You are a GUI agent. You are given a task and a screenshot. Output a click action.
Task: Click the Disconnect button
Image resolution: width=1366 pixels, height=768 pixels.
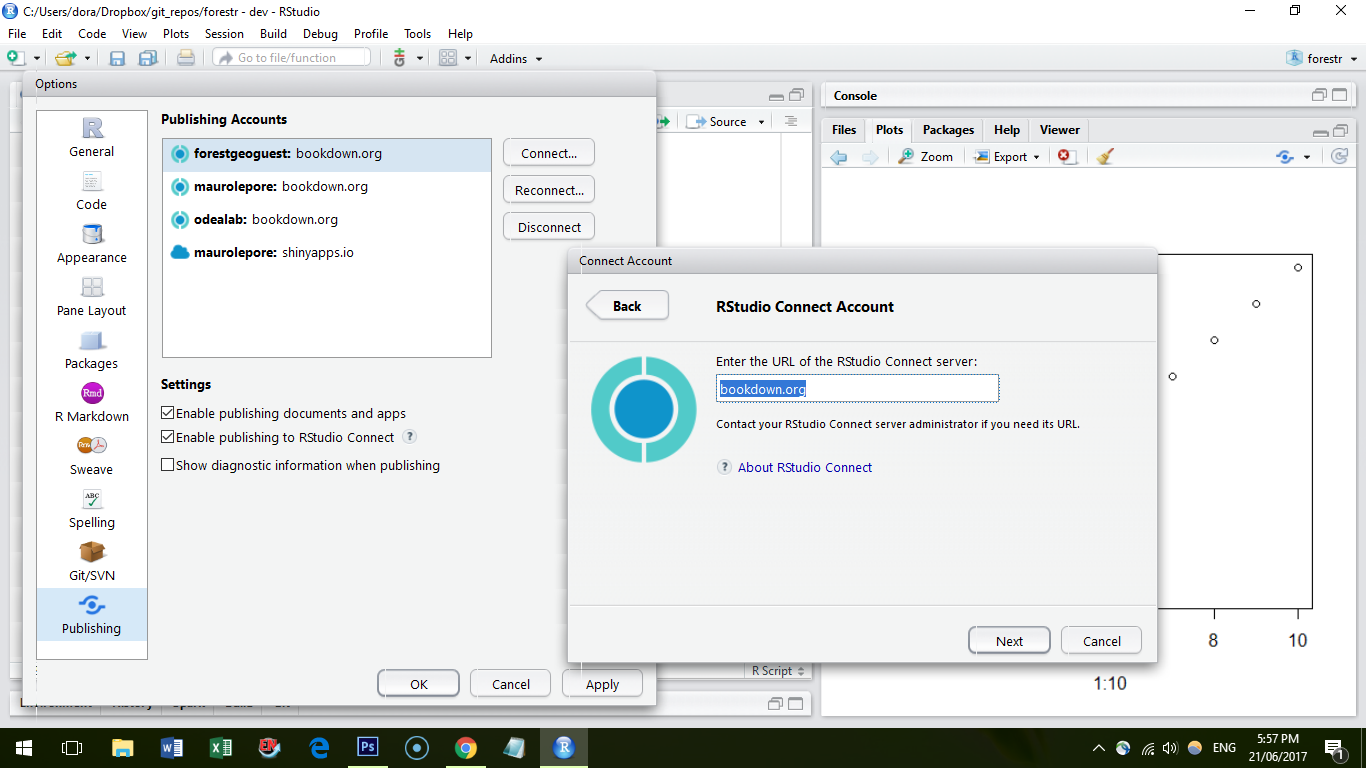coord(549,227)
